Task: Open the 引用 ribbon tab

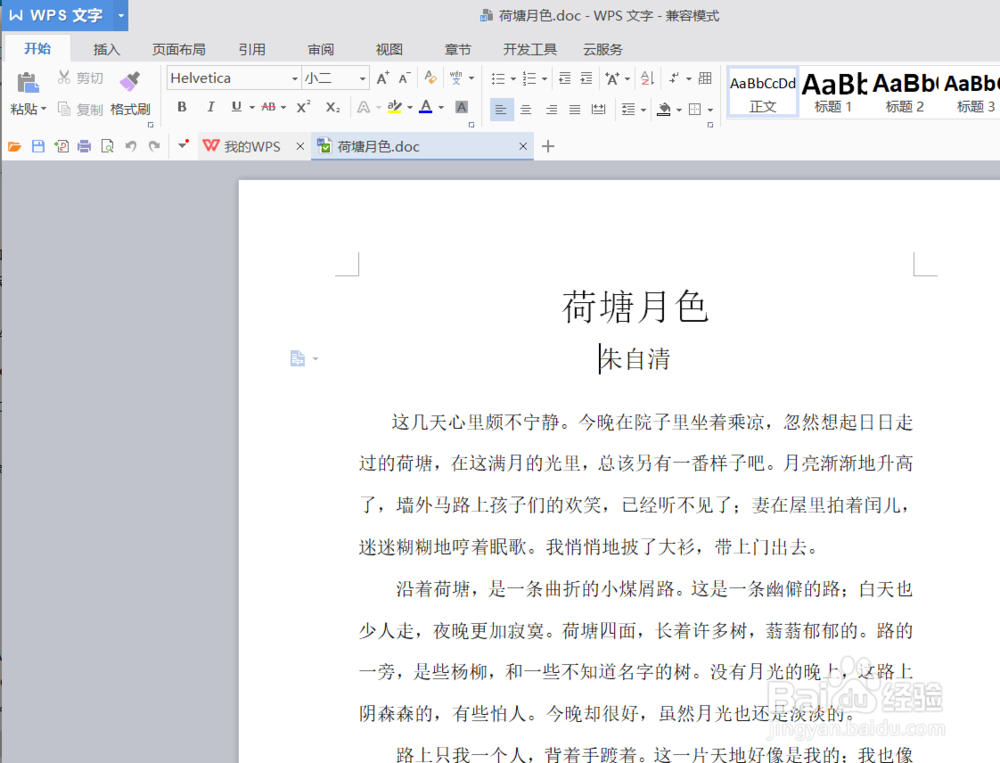Action: [252, 50]
